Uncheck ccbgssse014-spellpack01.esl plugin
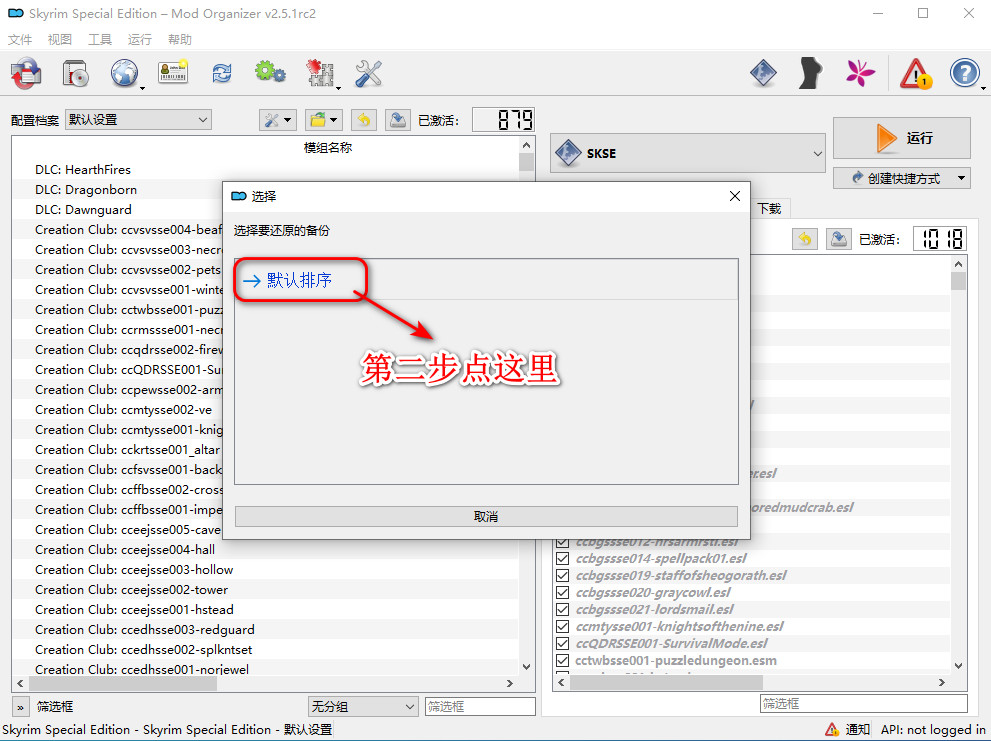The width and height of the screenshot is (991, 741). 562,558
